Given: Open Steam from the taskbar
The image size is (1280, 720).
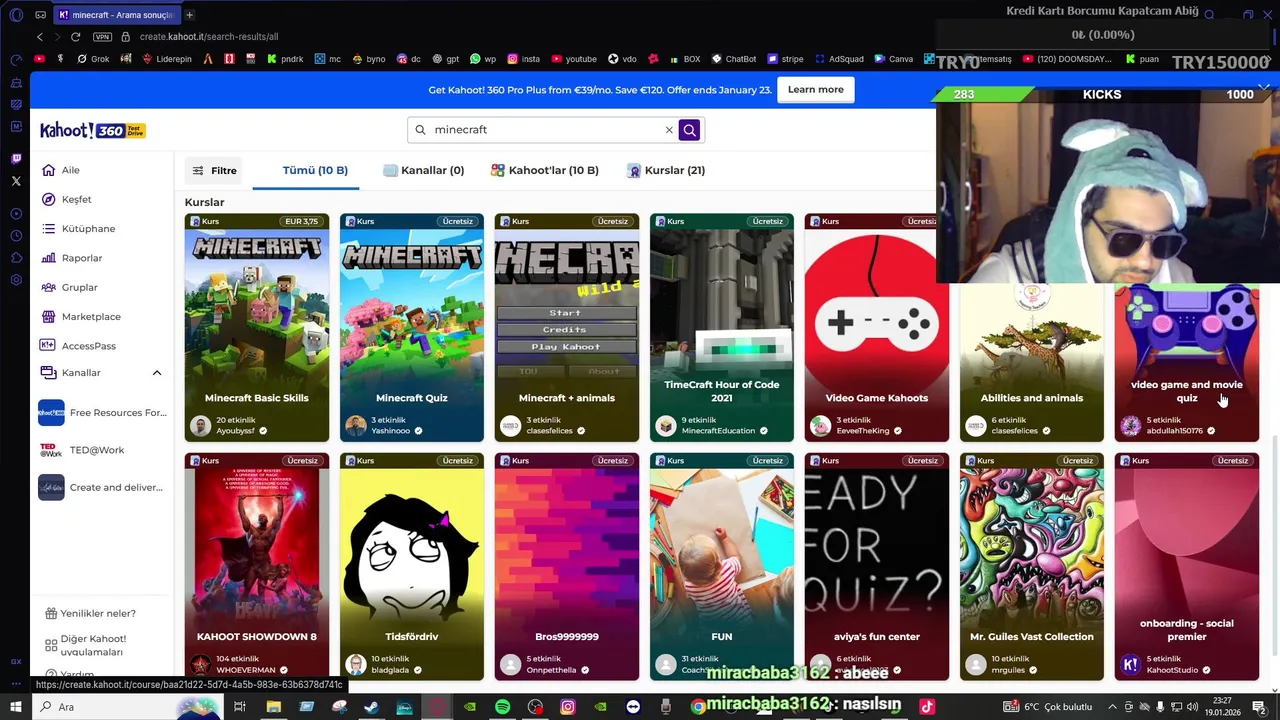Looking at the screenshot, I should tap(371, 707).
